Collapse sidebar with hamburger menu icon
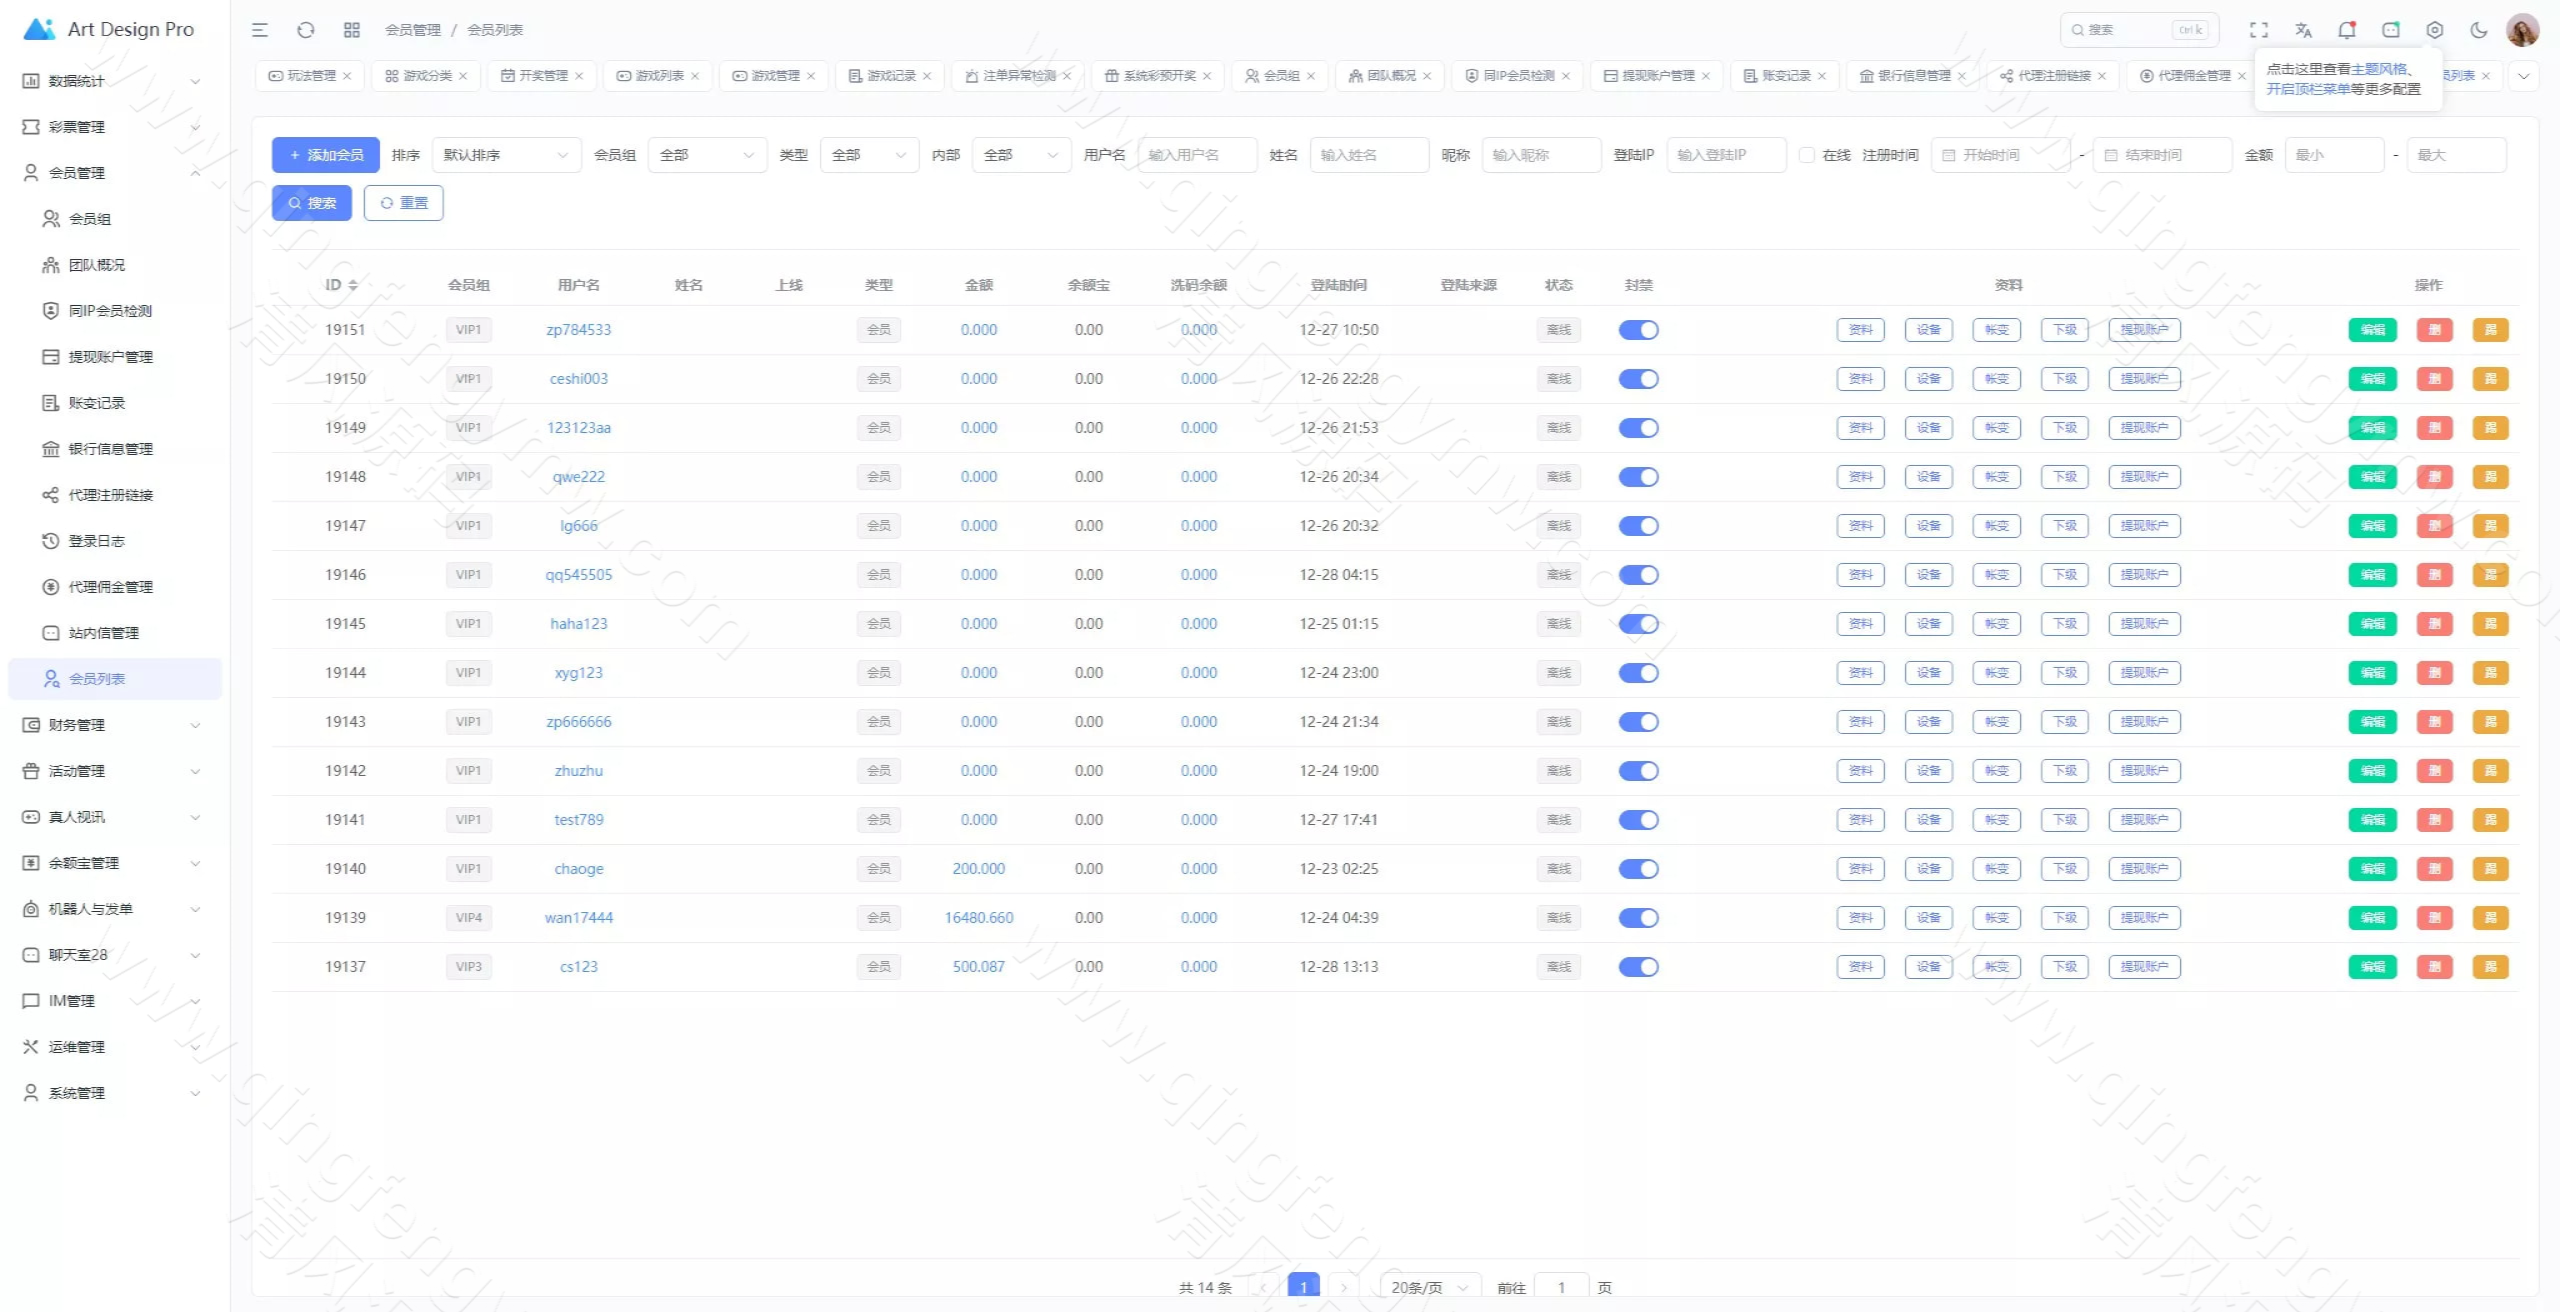The width and height of the screenshot is (2560, 1312). pos(260,30)
